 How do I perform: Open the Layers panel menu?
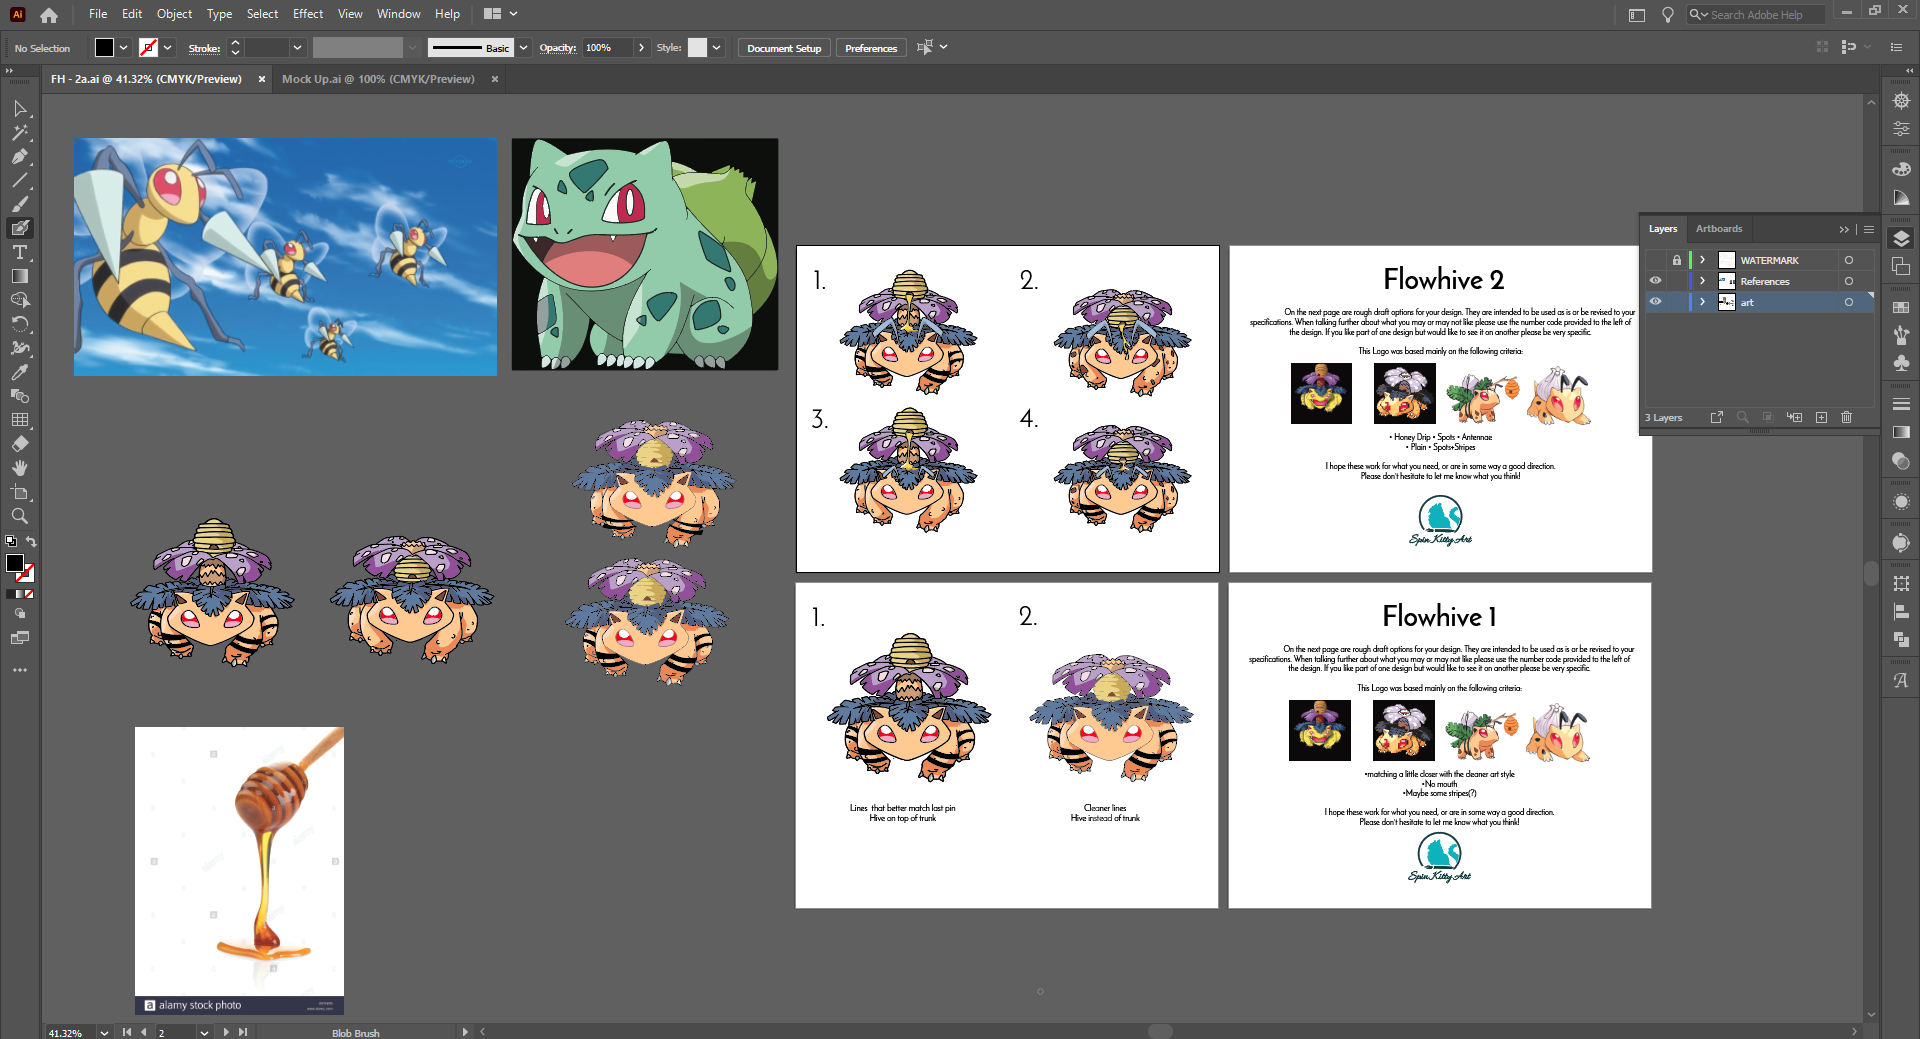tap(1869, 229)
